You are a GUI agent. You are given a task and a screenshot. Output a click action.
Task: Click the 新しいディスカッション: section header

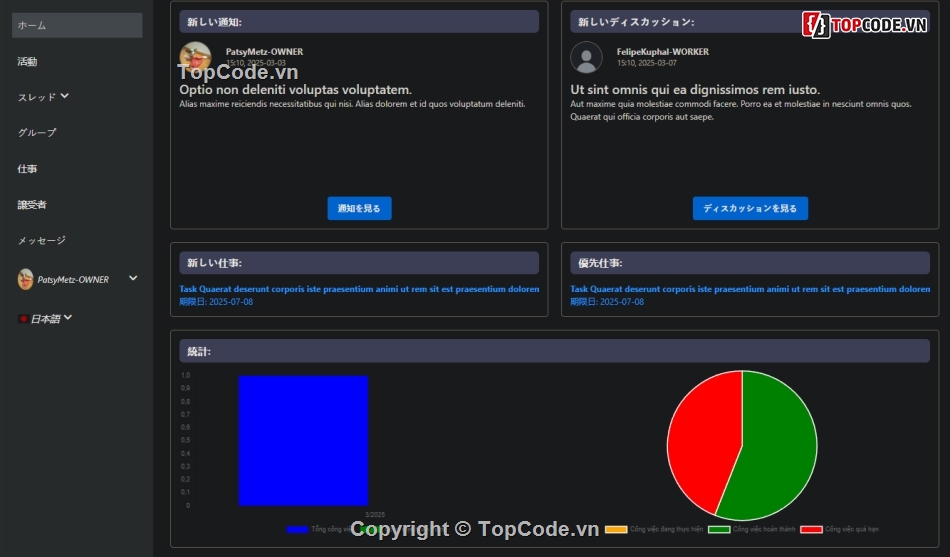click(x=750, y=22)
